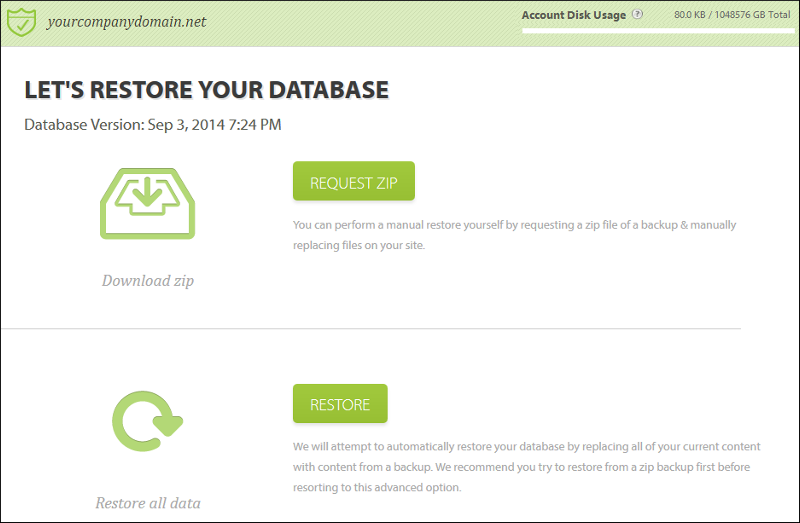
Task: Open the yourcompanydomain.net site link
Action: 126,21
